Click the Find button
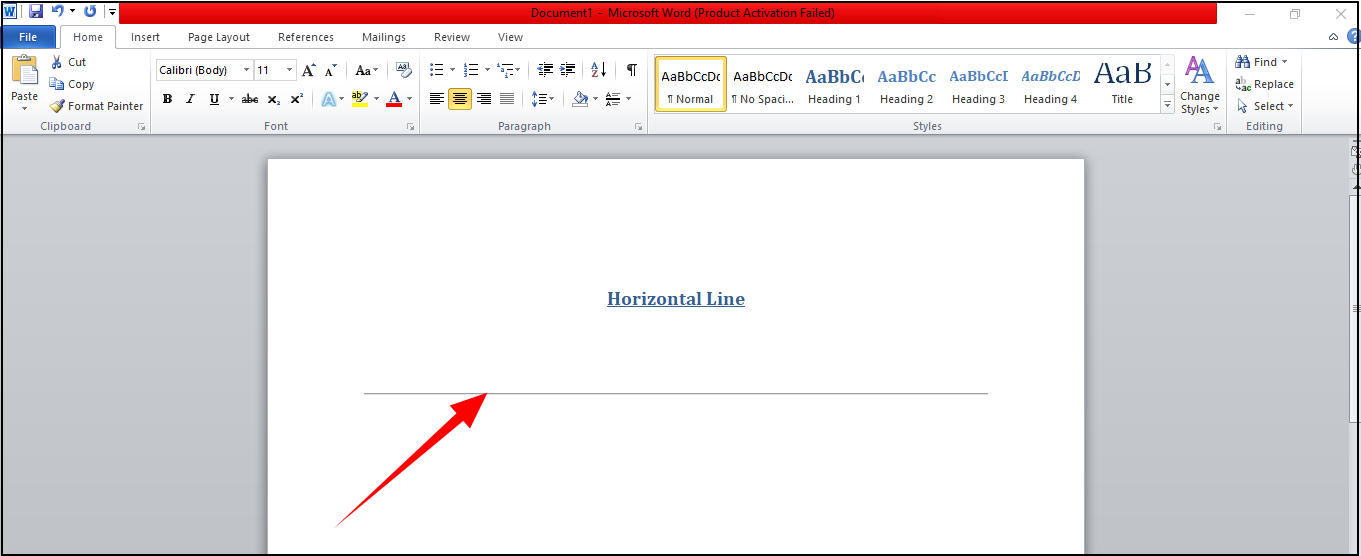The height and width of the screenshot is (556, 1361). (1263, 62)
